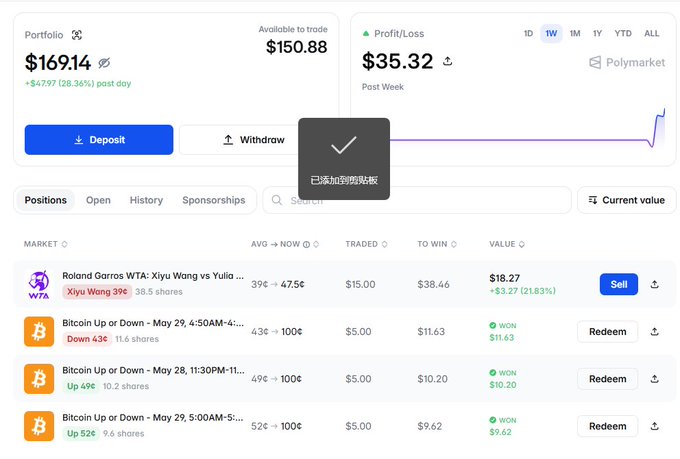680x459 pixels.
Task: Click the info icon beside AVG → NOW
Action: [306, 245]
